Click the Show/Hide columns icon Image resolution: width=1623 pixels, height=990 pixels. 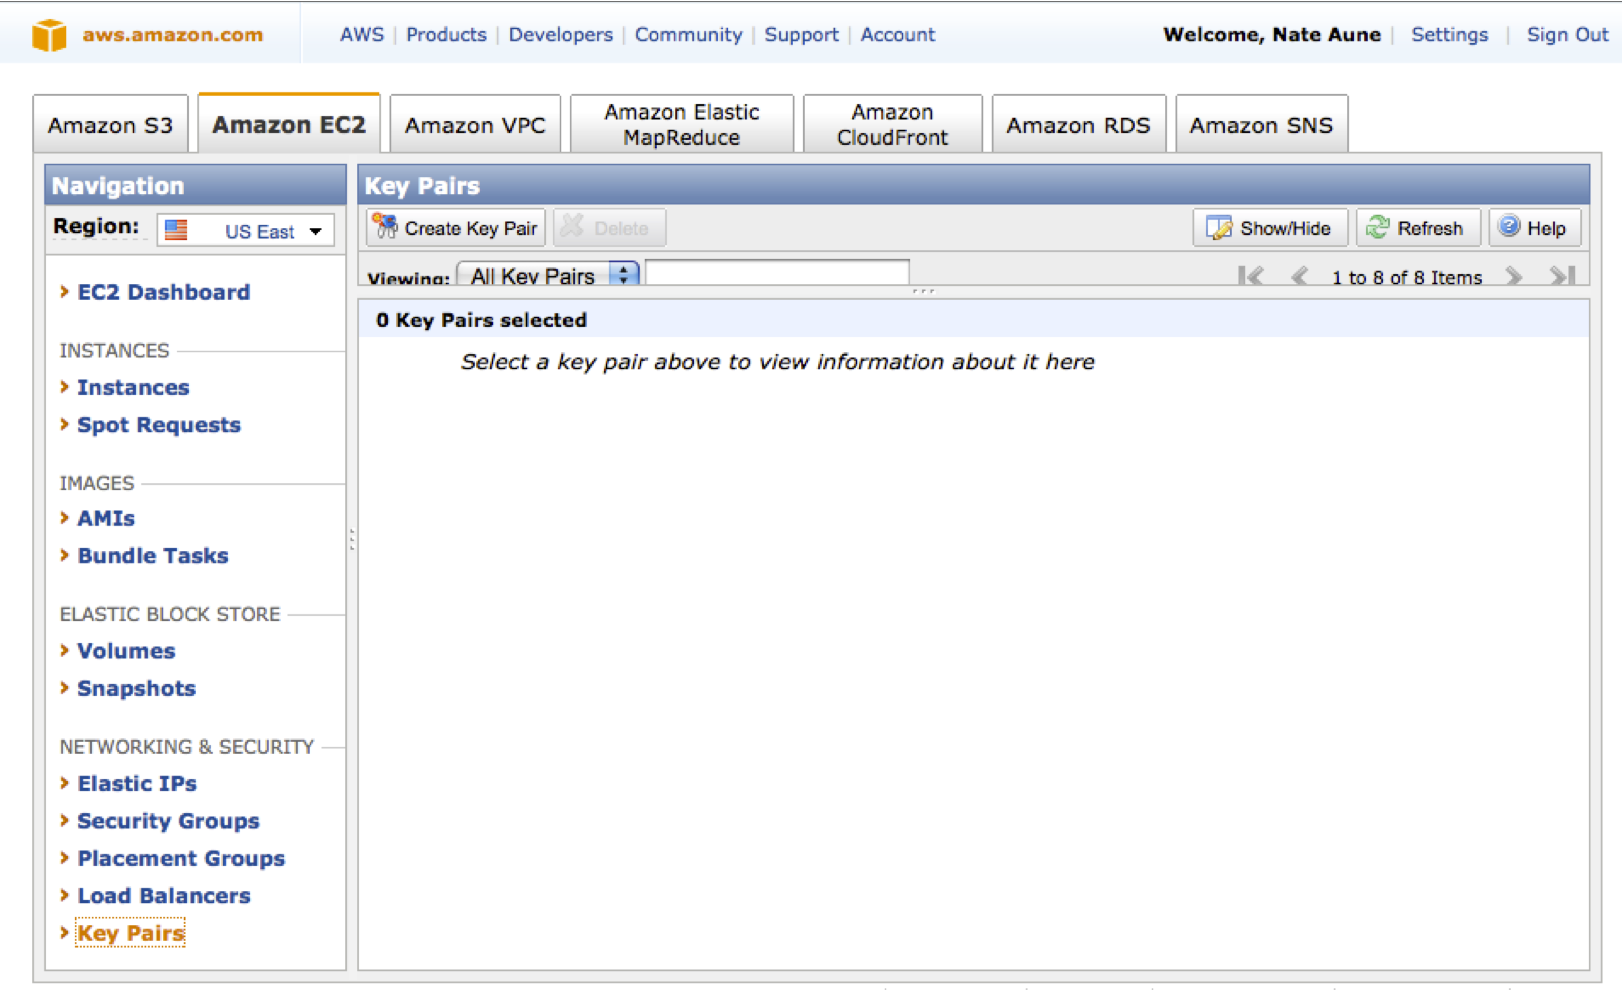tap(1218, 228)
